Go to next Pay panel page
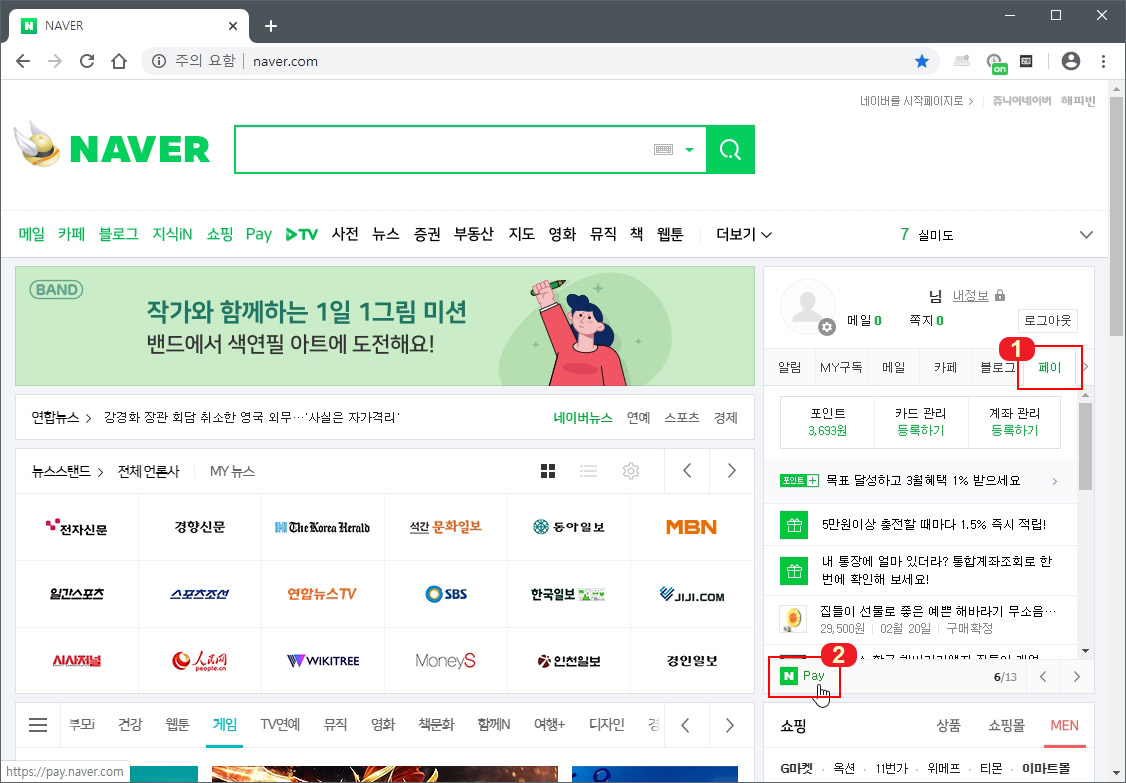 1076,677
